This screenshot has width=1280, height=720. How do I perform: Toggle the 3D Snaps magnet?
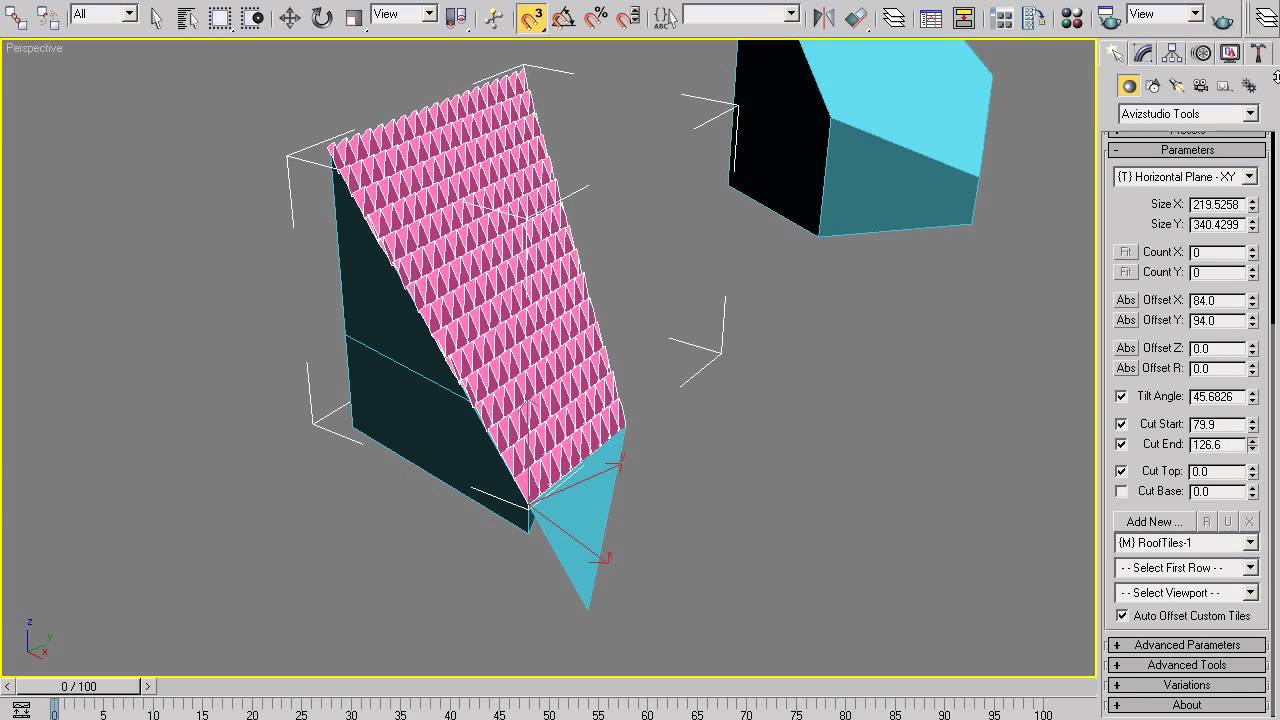pos(531,17)
